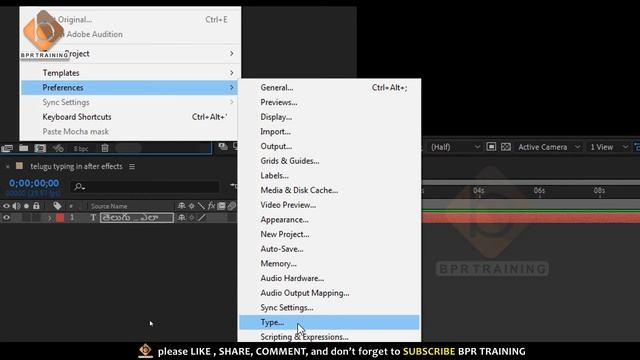
Task: Select the Preferences menu entry
Action: pos(129,88)
